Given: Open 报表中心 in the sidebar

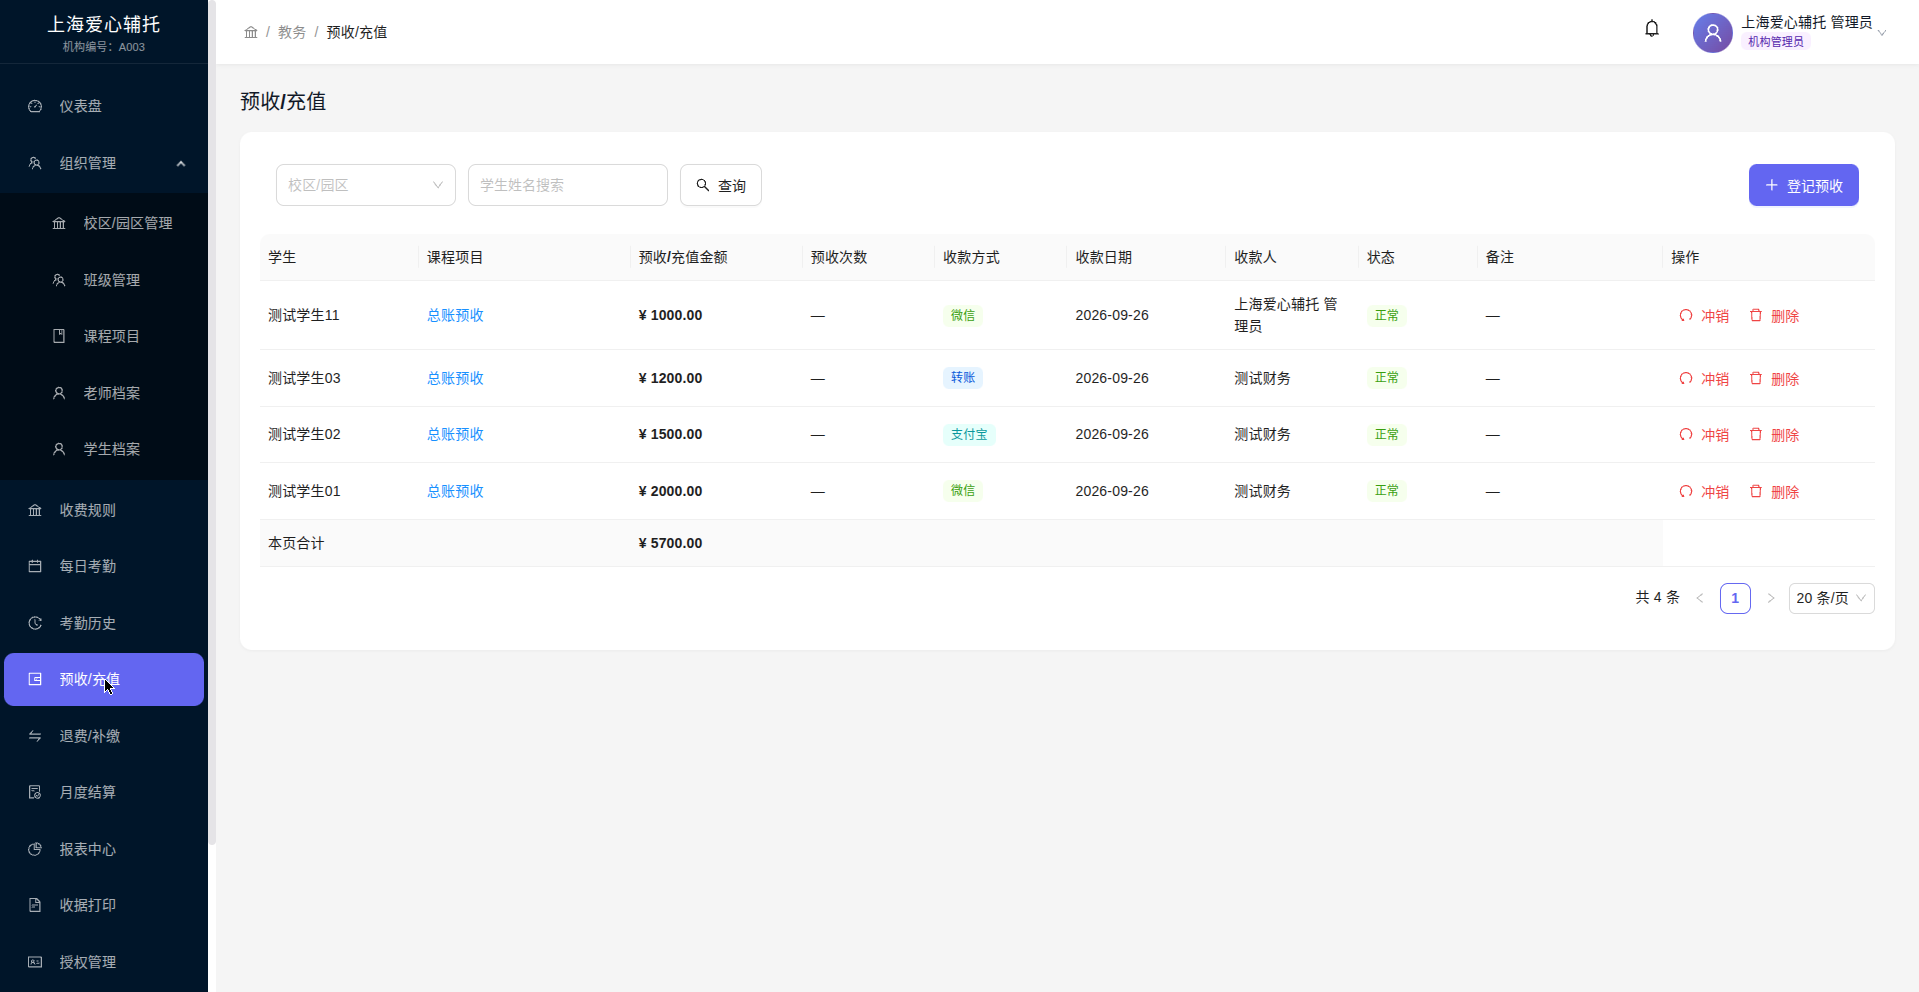Looking at the screenshot, I should (x=104, y=849).
